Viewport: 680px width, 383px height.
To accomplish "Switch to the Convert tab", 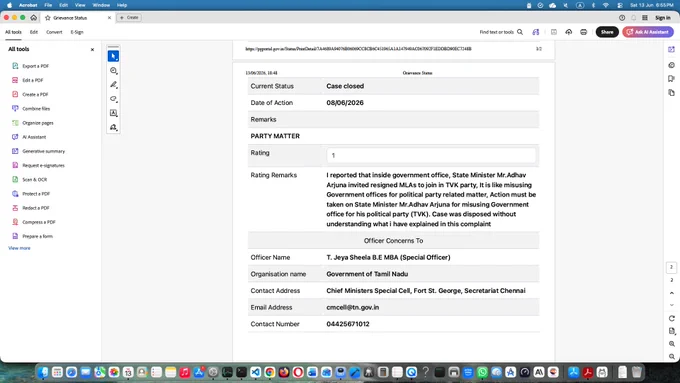I will click(x=54, y=32).
